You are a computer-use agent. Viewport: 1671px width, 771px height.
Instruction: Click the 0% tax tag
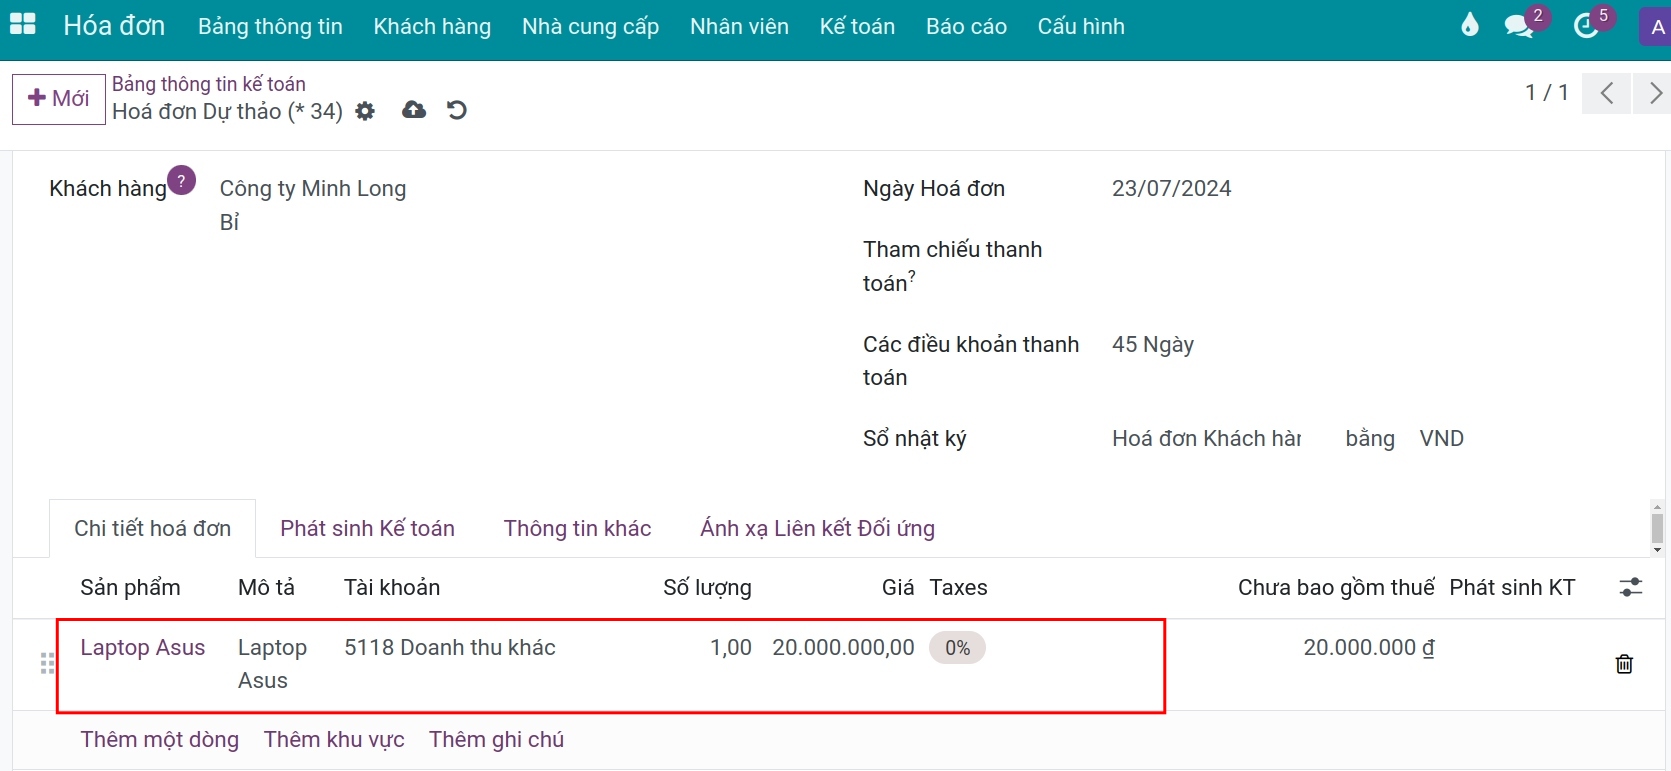tap(957, 648)
